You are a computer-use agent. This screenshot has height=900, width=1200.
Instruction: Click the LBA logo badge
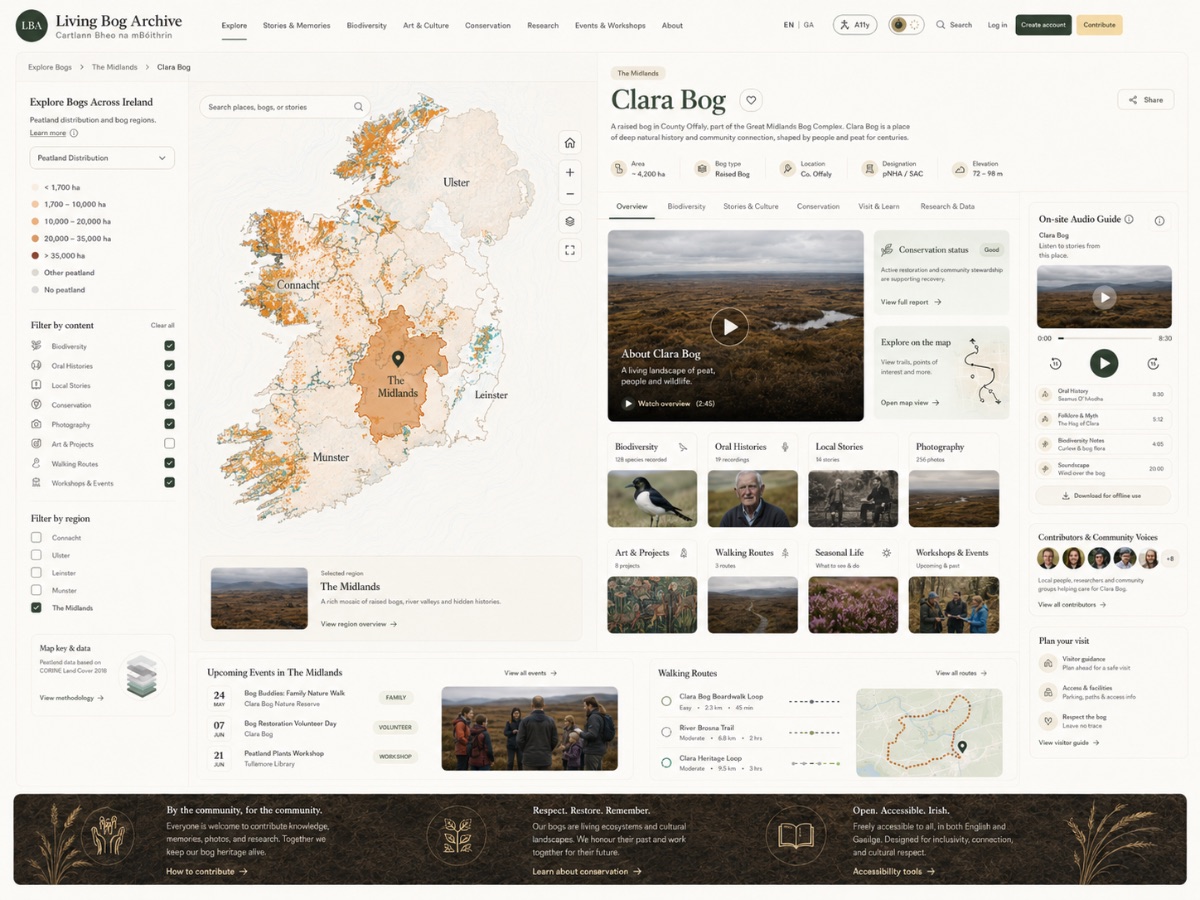pos(32,25)
